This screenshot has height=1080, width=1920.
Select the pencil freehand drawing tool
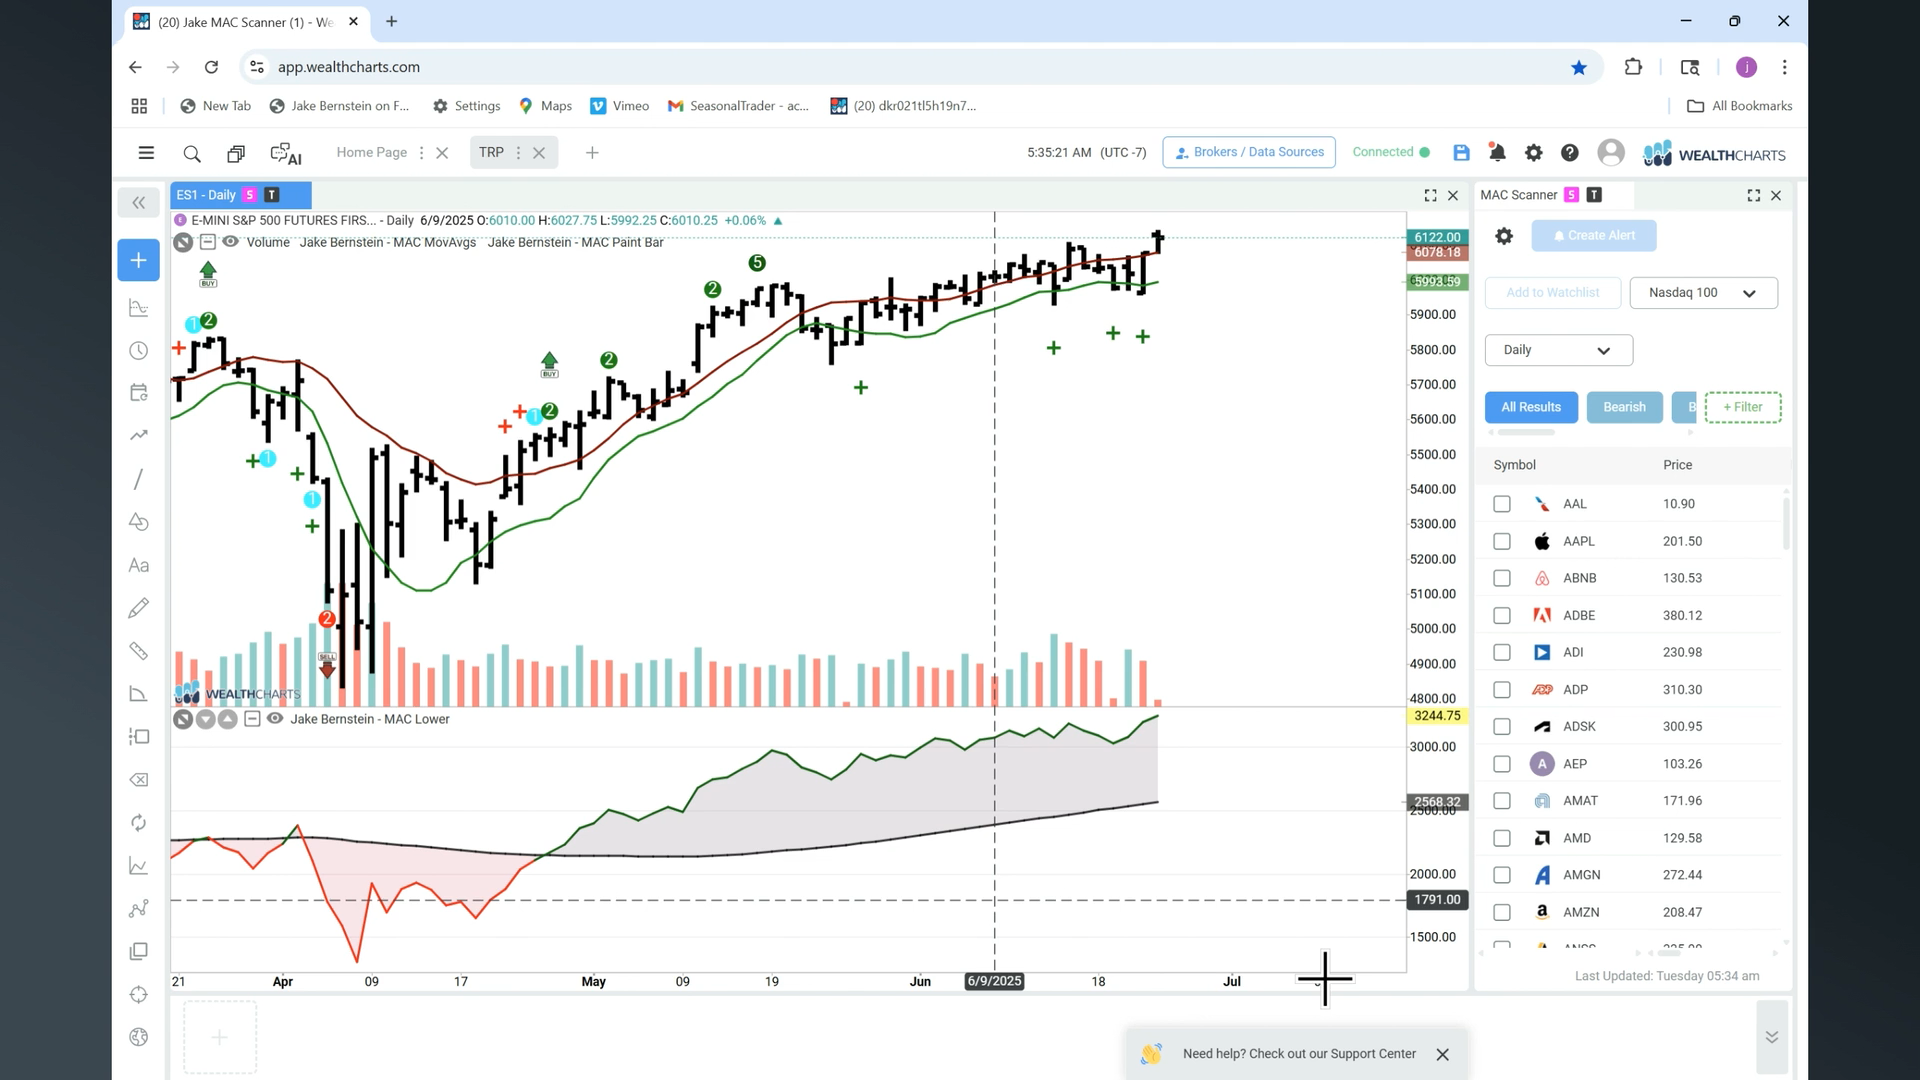click(139, 608)
